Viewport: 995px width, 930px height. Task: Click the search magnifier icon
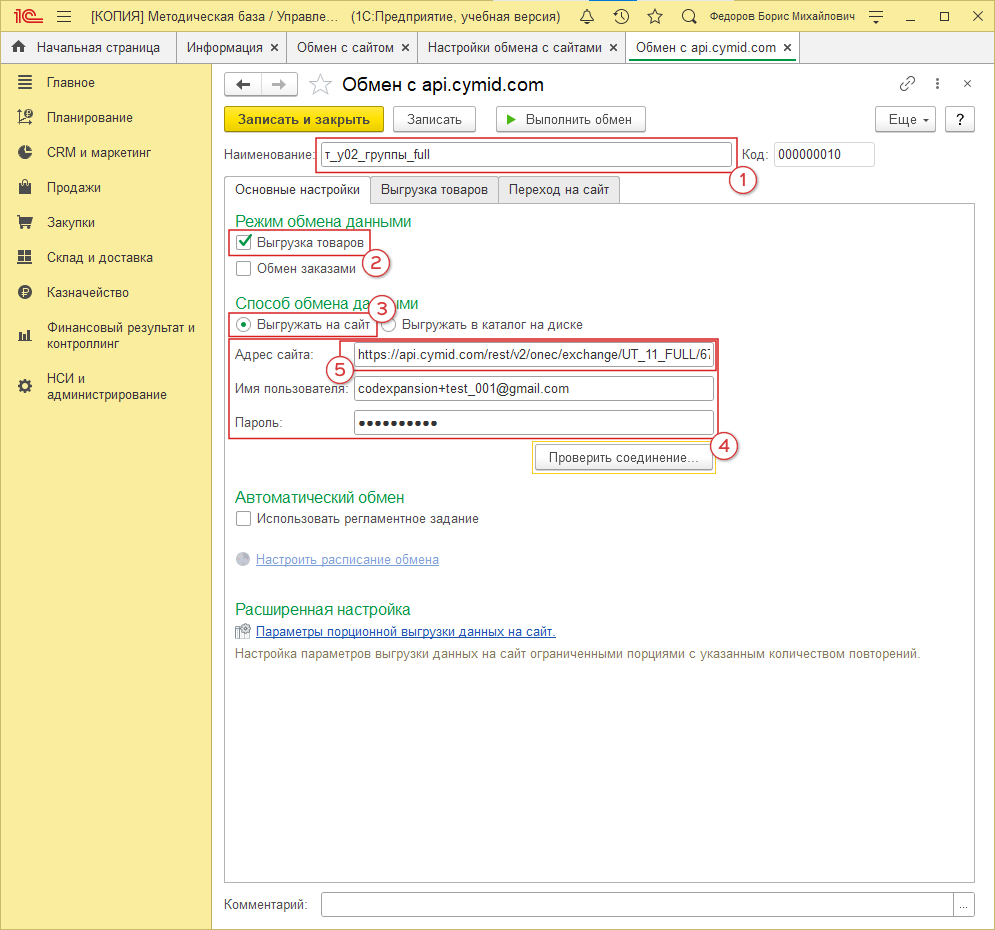point(689,17)
